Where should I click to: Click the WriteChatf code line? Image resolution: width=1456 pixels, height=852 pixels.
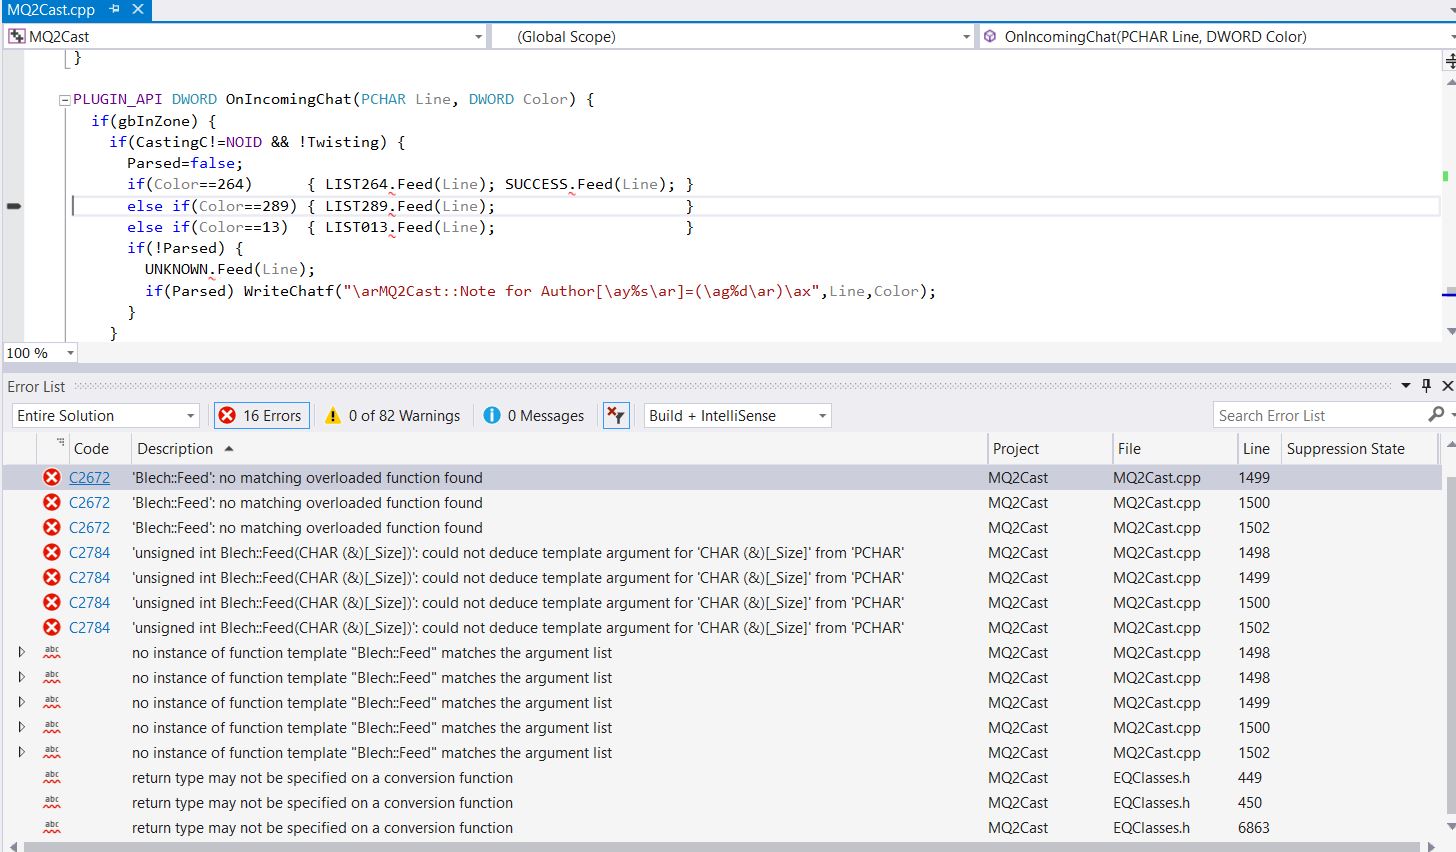pyautogui.click(x=540, y=291)
